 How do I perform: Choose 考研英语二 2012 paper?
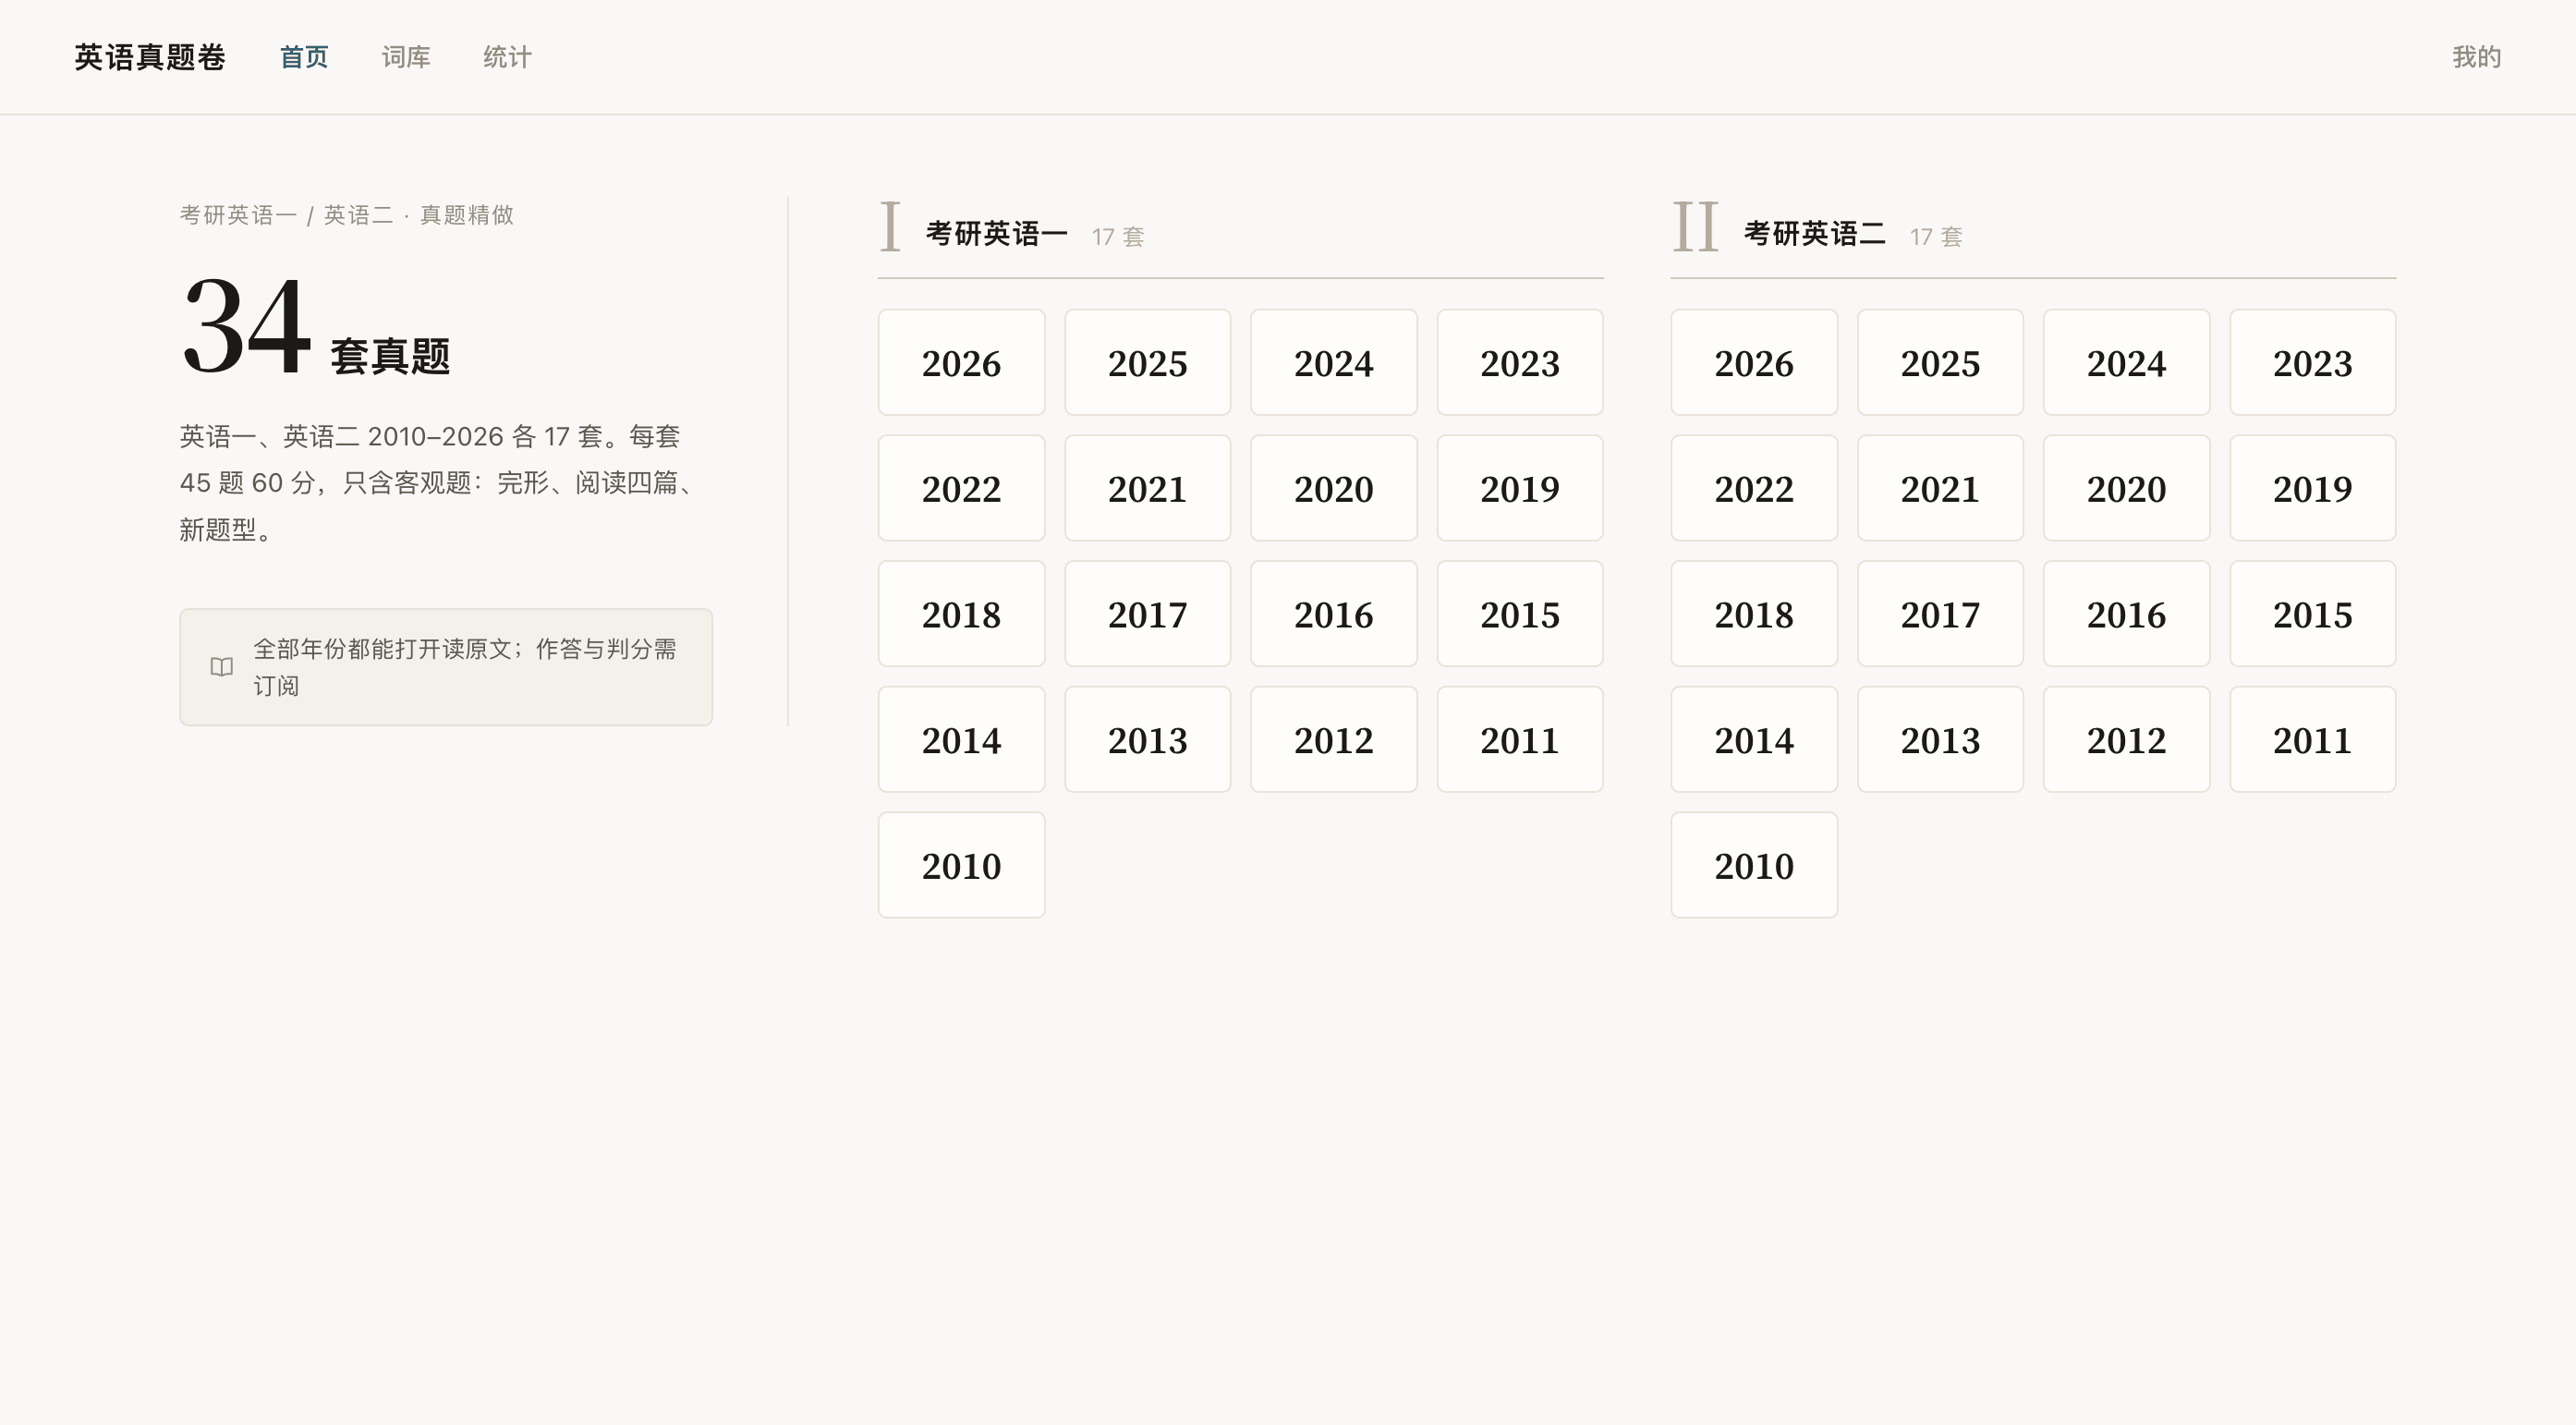(x=2126, y=739)
